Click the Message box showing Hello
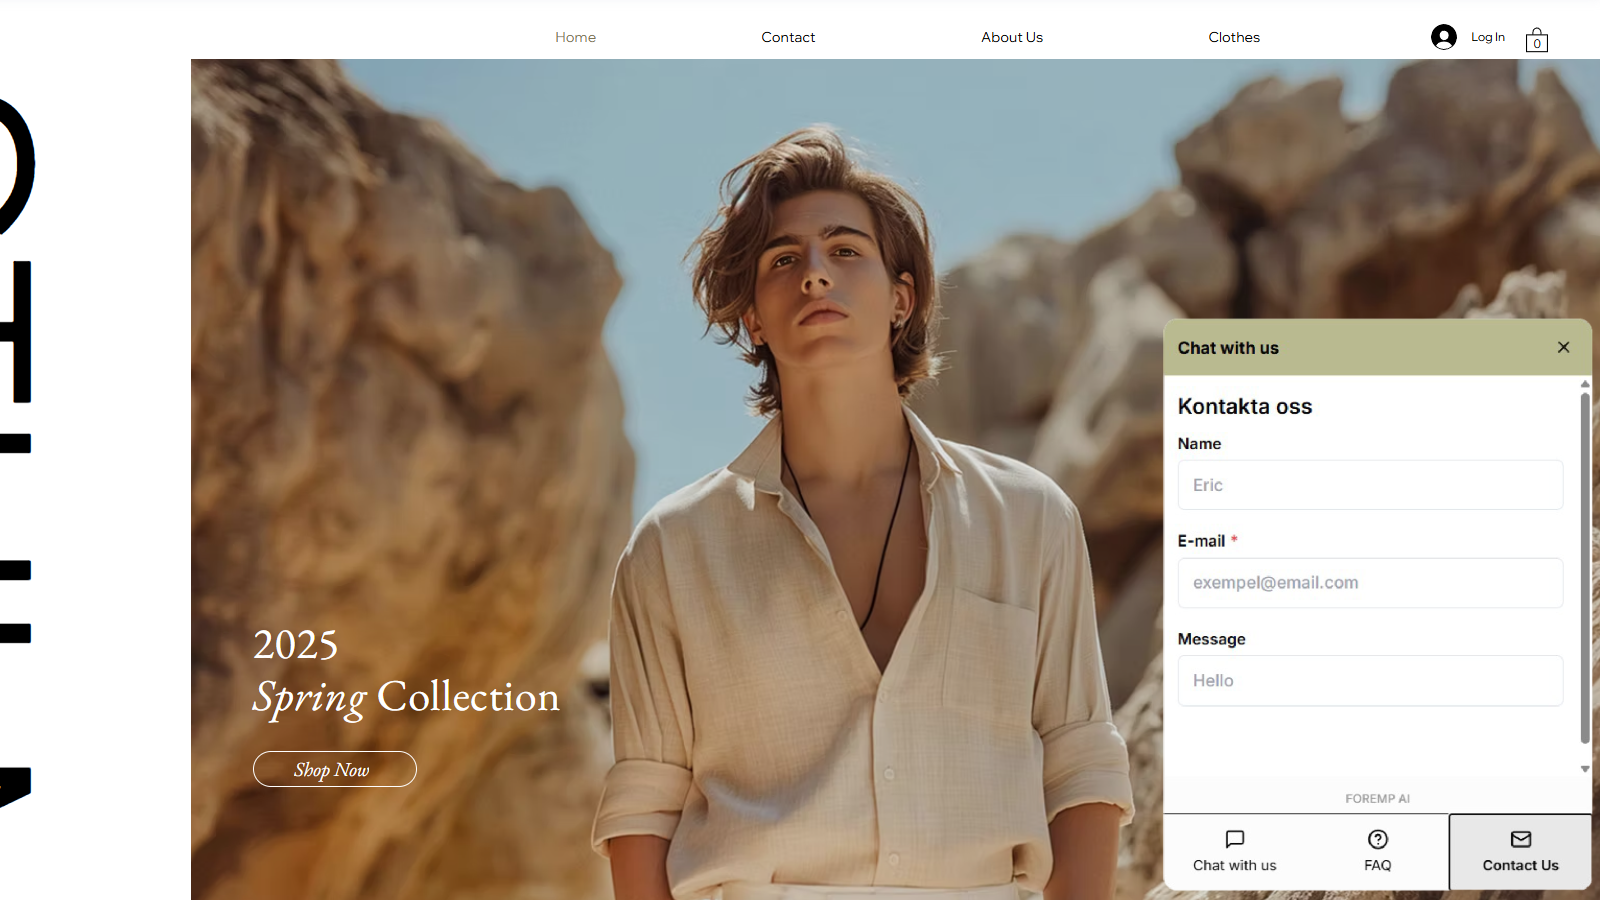Viewport: 1600px width, 900px height. (x=1370, y=680)
